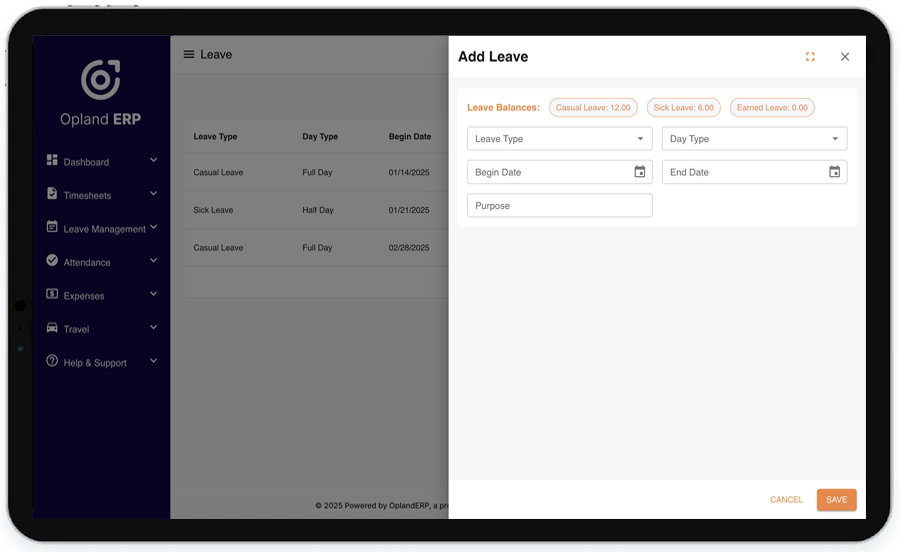Click the Purpose input field
This screenshot has height=552, width=900.
559,206
